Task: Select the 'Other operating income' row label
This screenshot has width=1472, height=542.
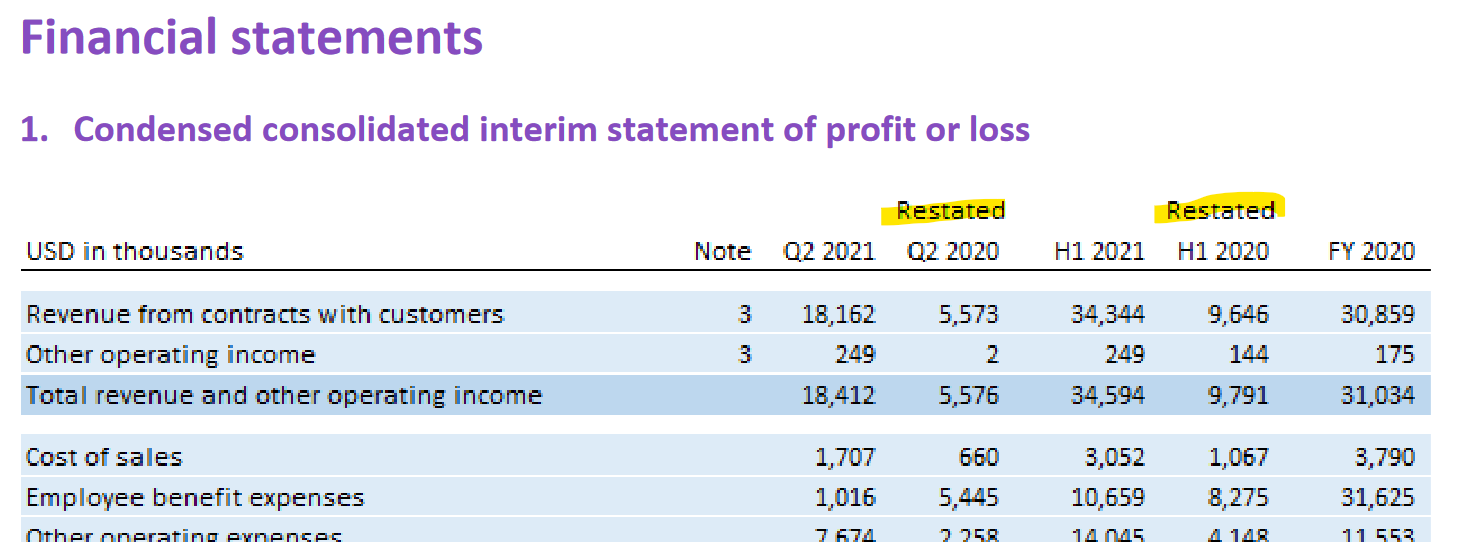Action: [170, 355]
